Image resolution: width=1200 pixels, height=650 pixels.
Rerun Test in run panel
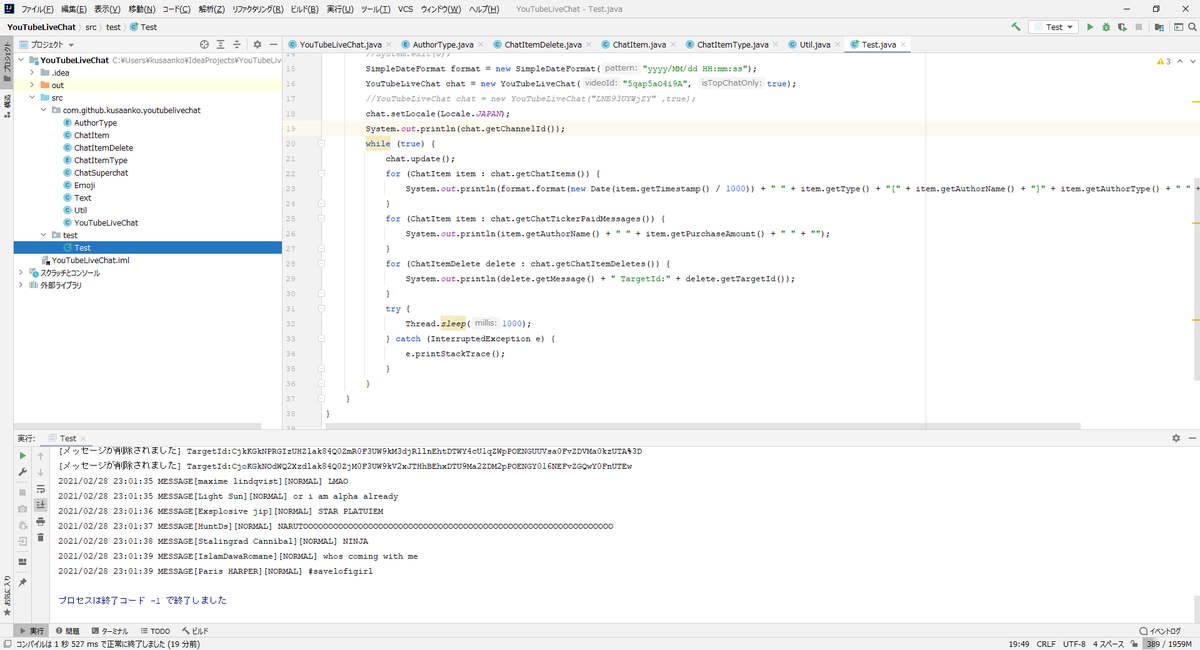[22, 455]
